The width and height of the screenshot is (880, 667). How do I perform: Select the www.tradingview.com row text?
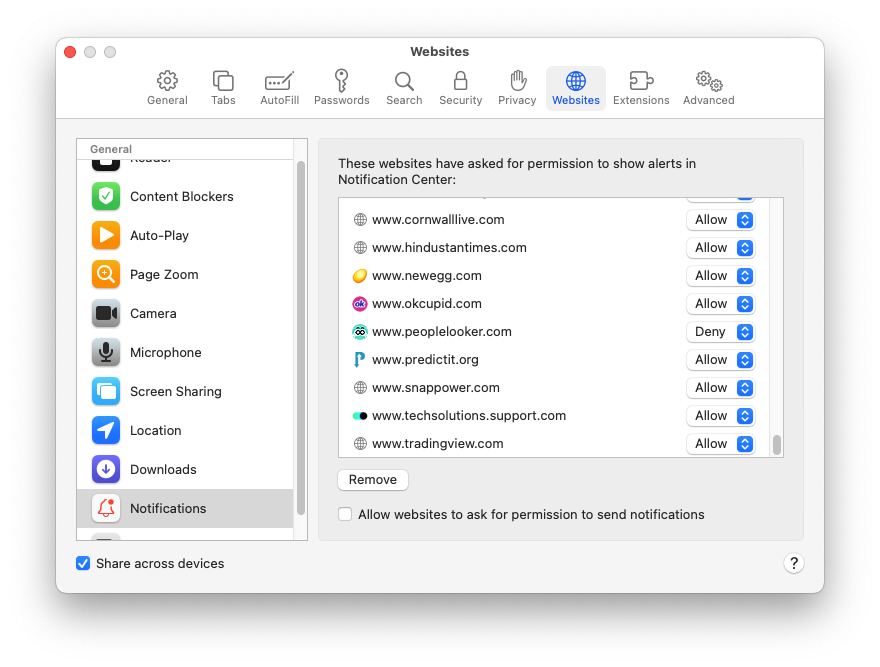tap(437, 444)
